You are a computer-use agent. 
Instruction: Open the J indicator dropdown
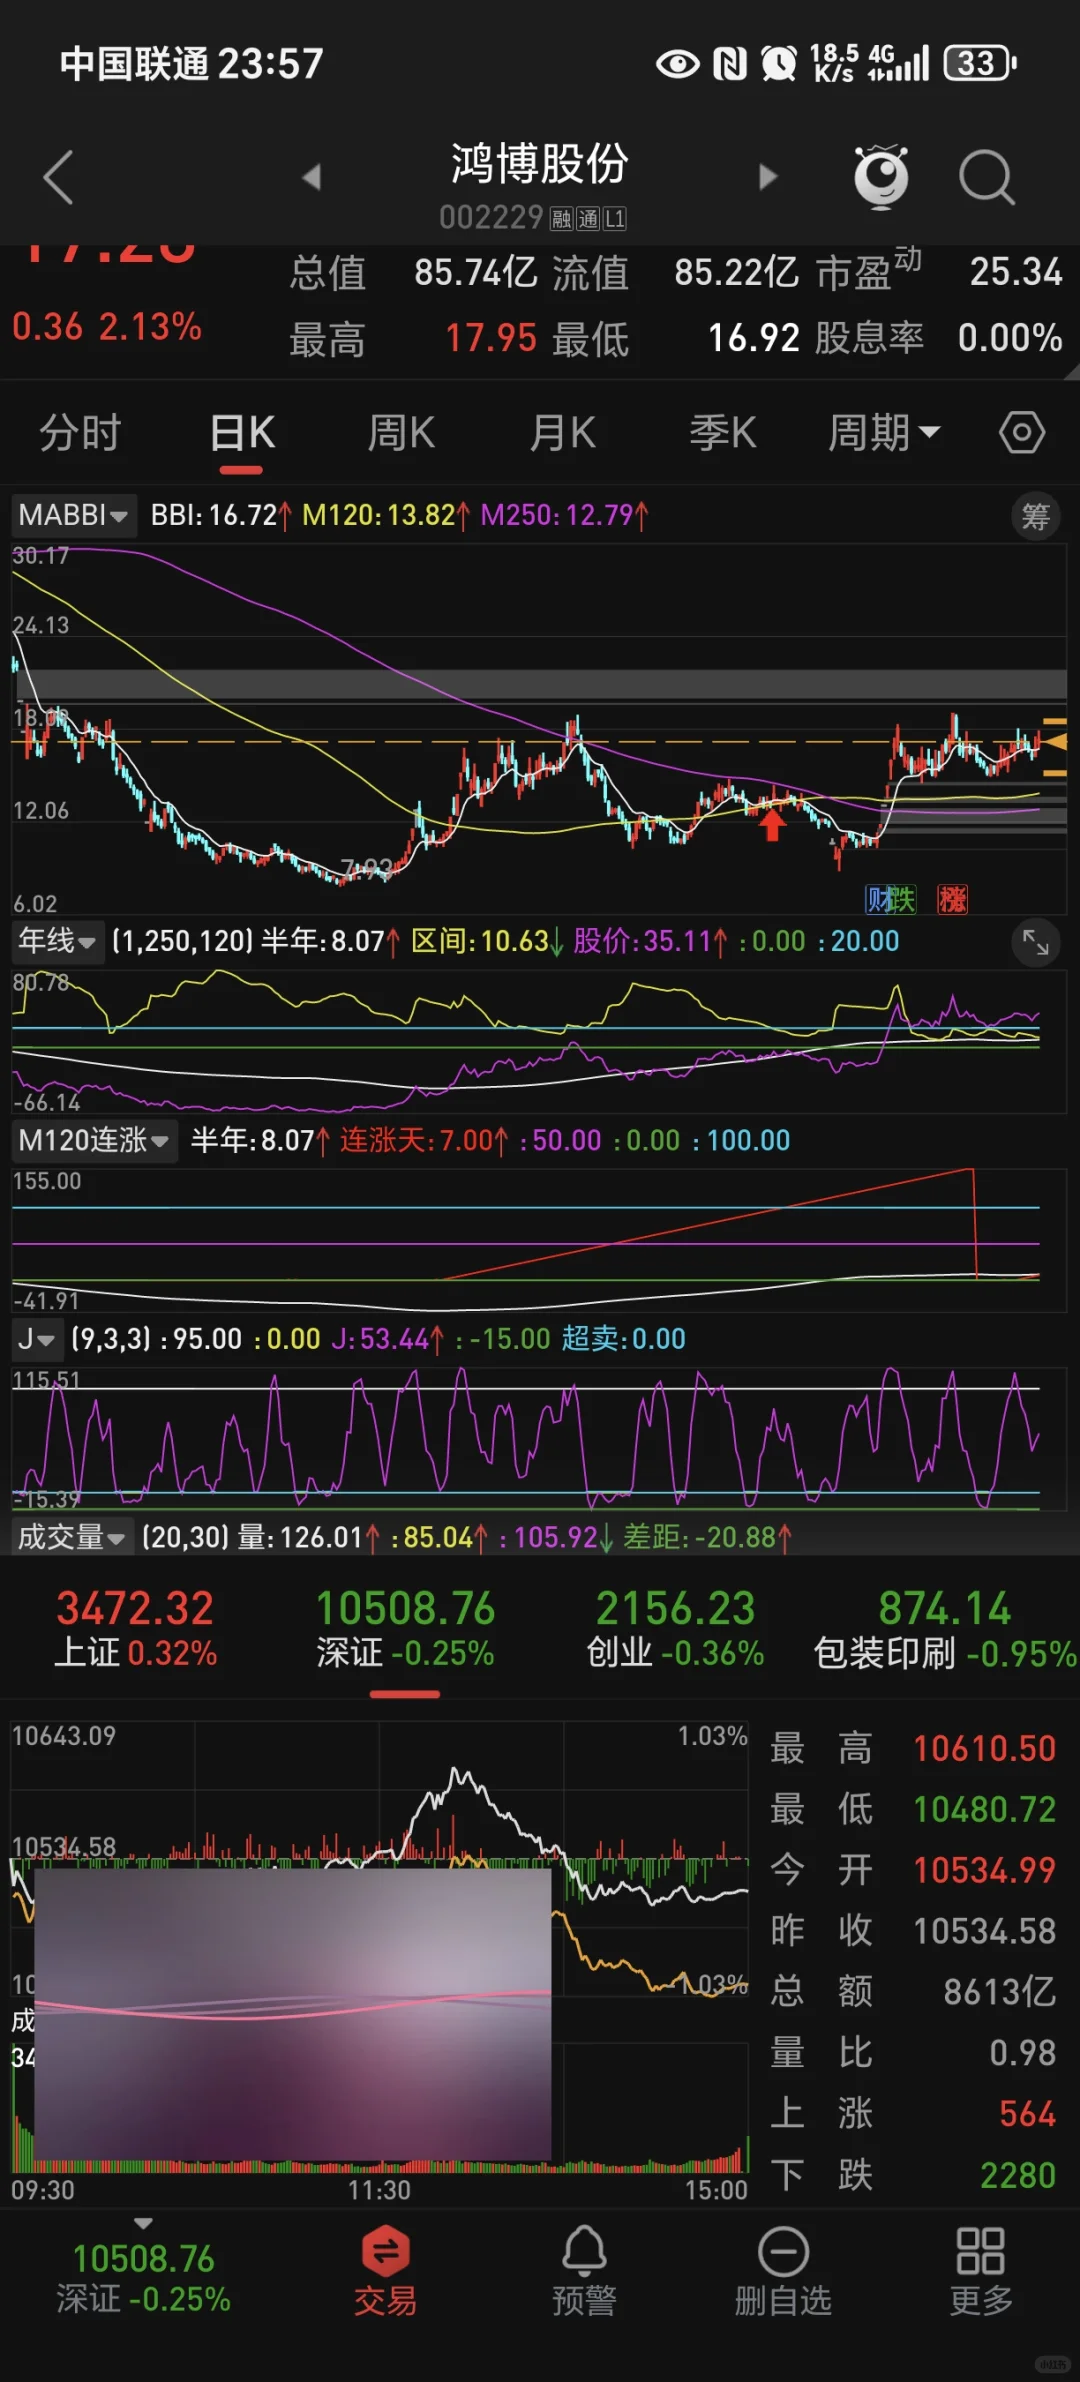(x=37, y=1339)
